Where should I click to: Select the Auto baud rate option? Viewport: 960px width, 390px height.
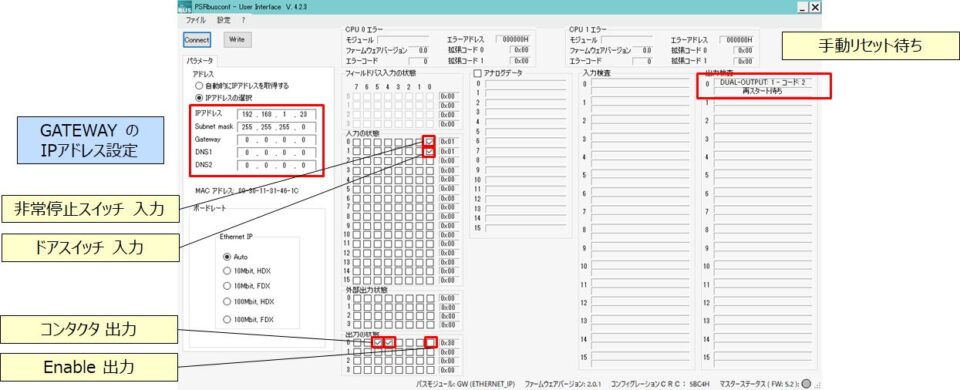[227, 257]
